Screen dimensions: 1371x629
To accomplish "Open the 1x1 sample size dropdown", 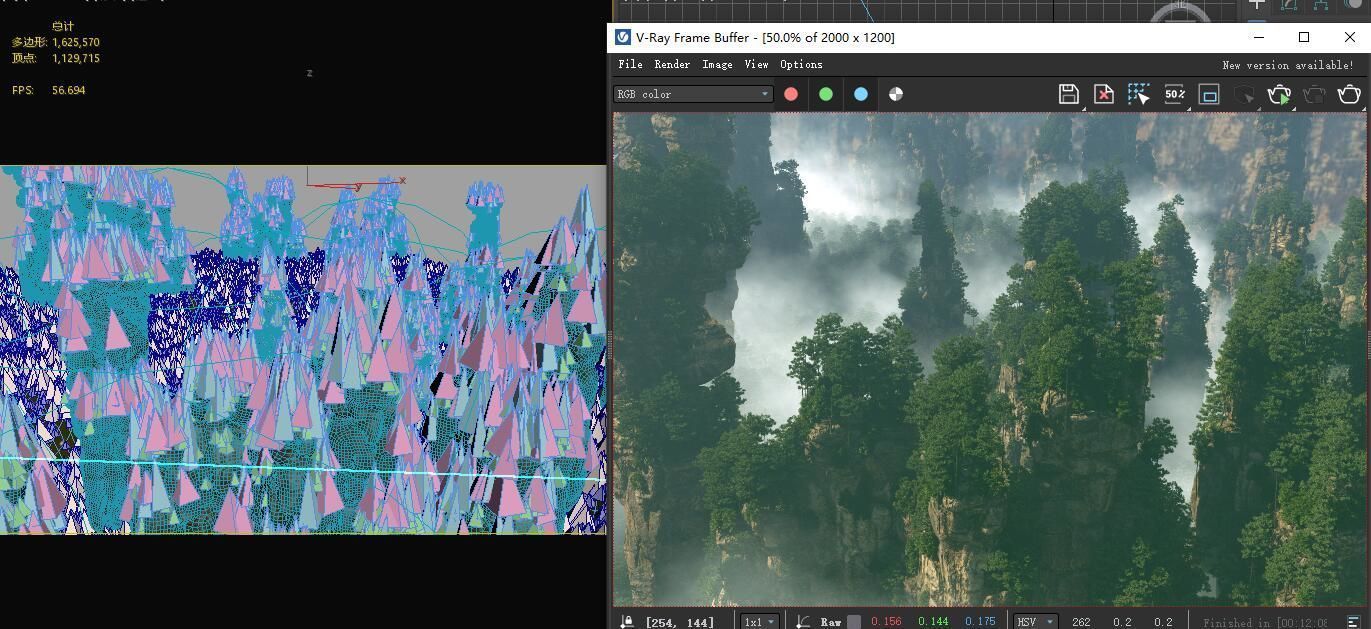I will pyautogui.click(x=760, y=622).
